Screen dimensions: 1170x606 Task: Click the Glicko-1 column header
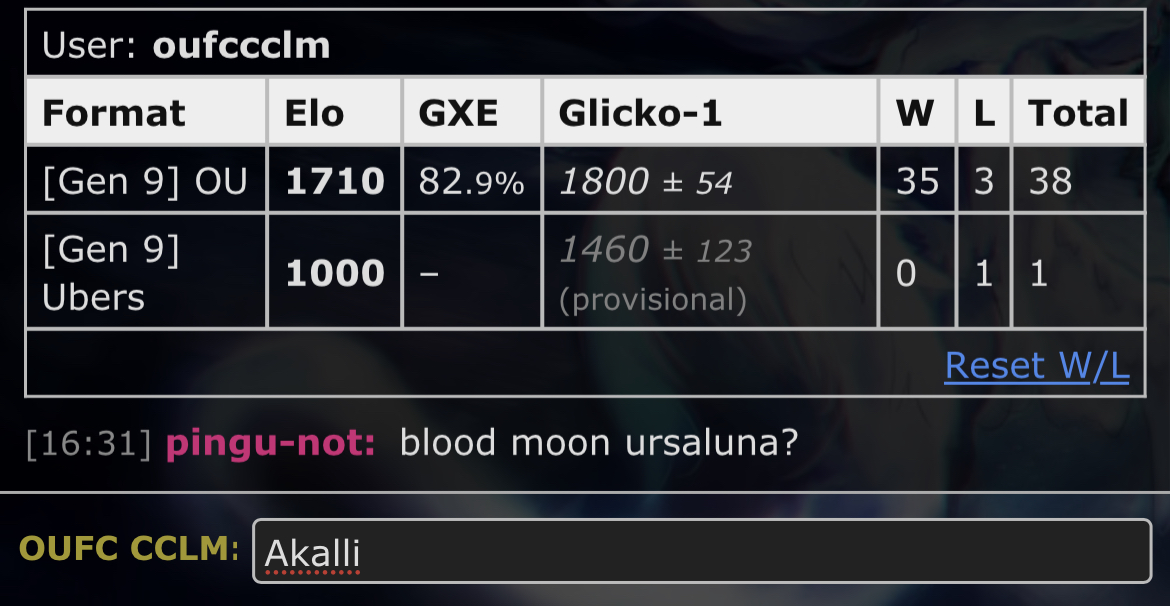640,113
